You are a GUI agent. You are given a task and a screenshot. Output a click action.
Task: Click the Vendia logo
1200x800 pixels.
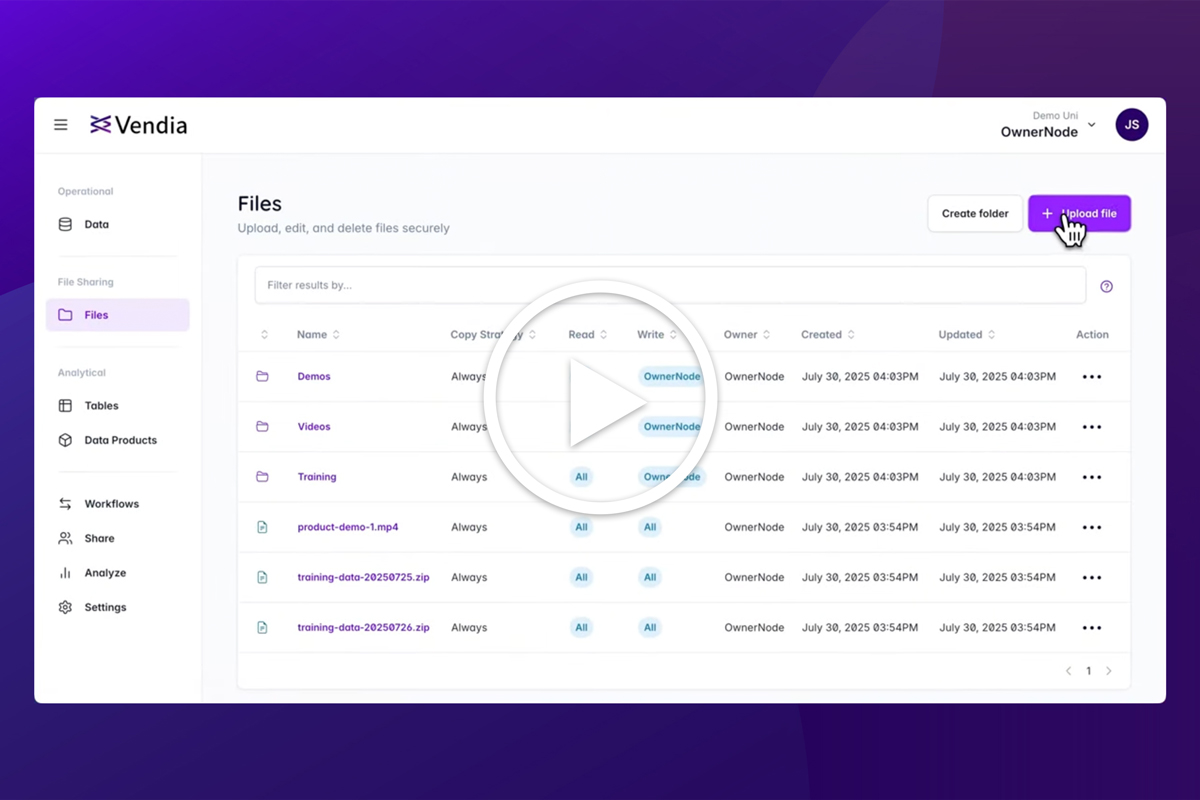pos(138,125)
